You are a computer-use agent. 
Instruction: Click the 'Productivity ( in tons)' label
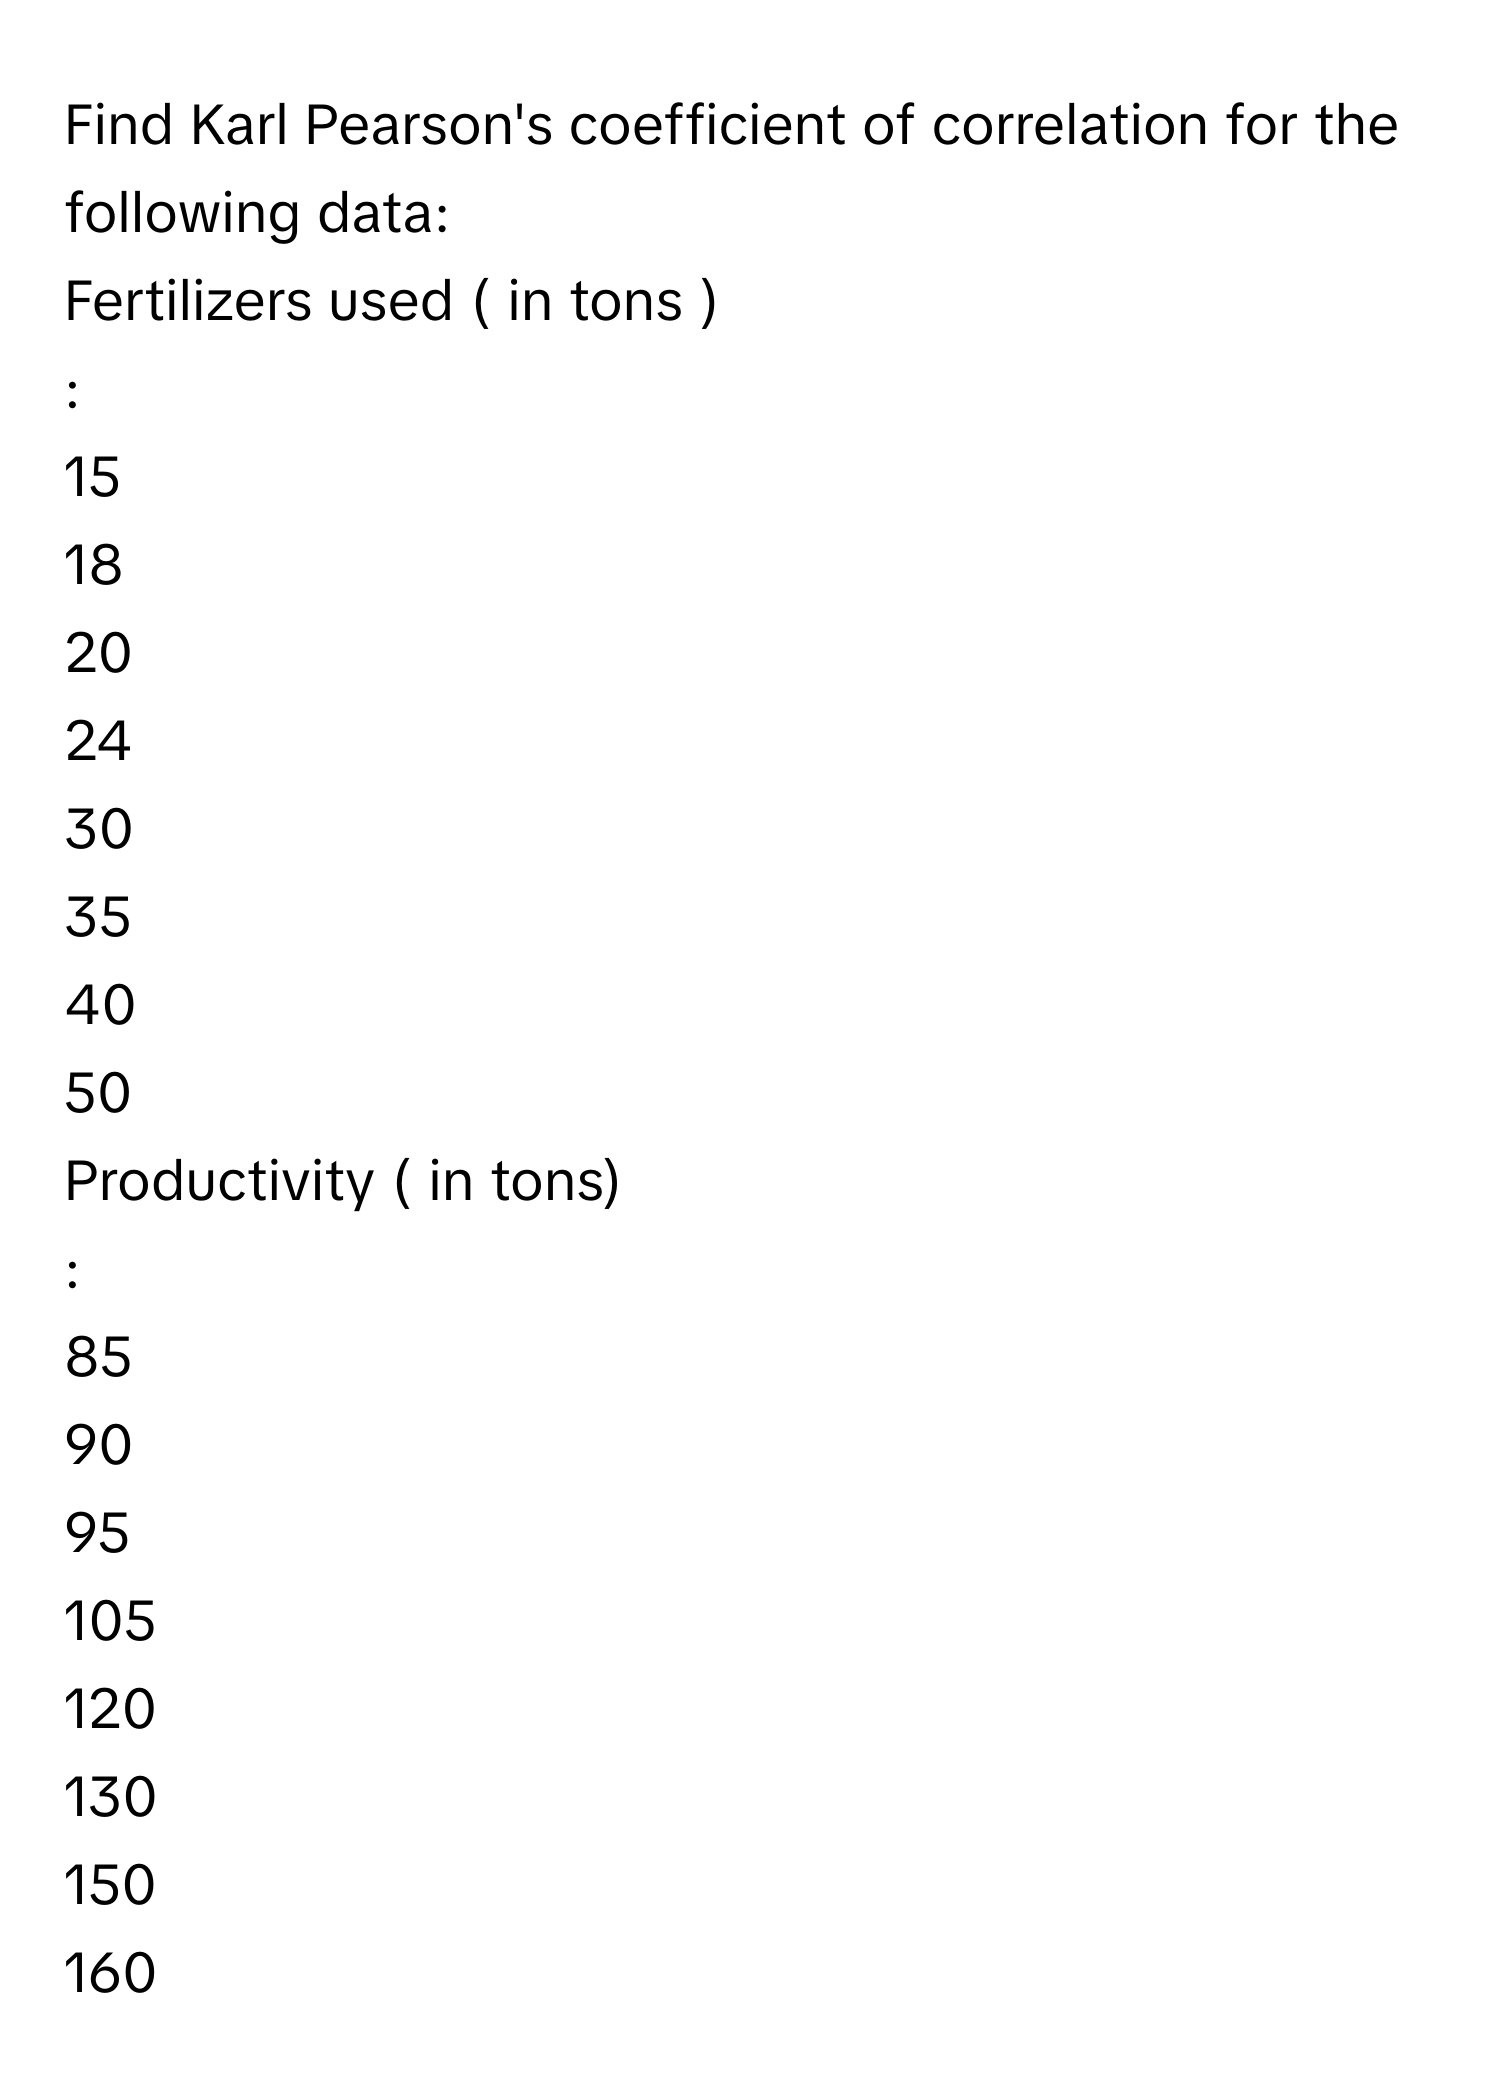point(343,1181)
